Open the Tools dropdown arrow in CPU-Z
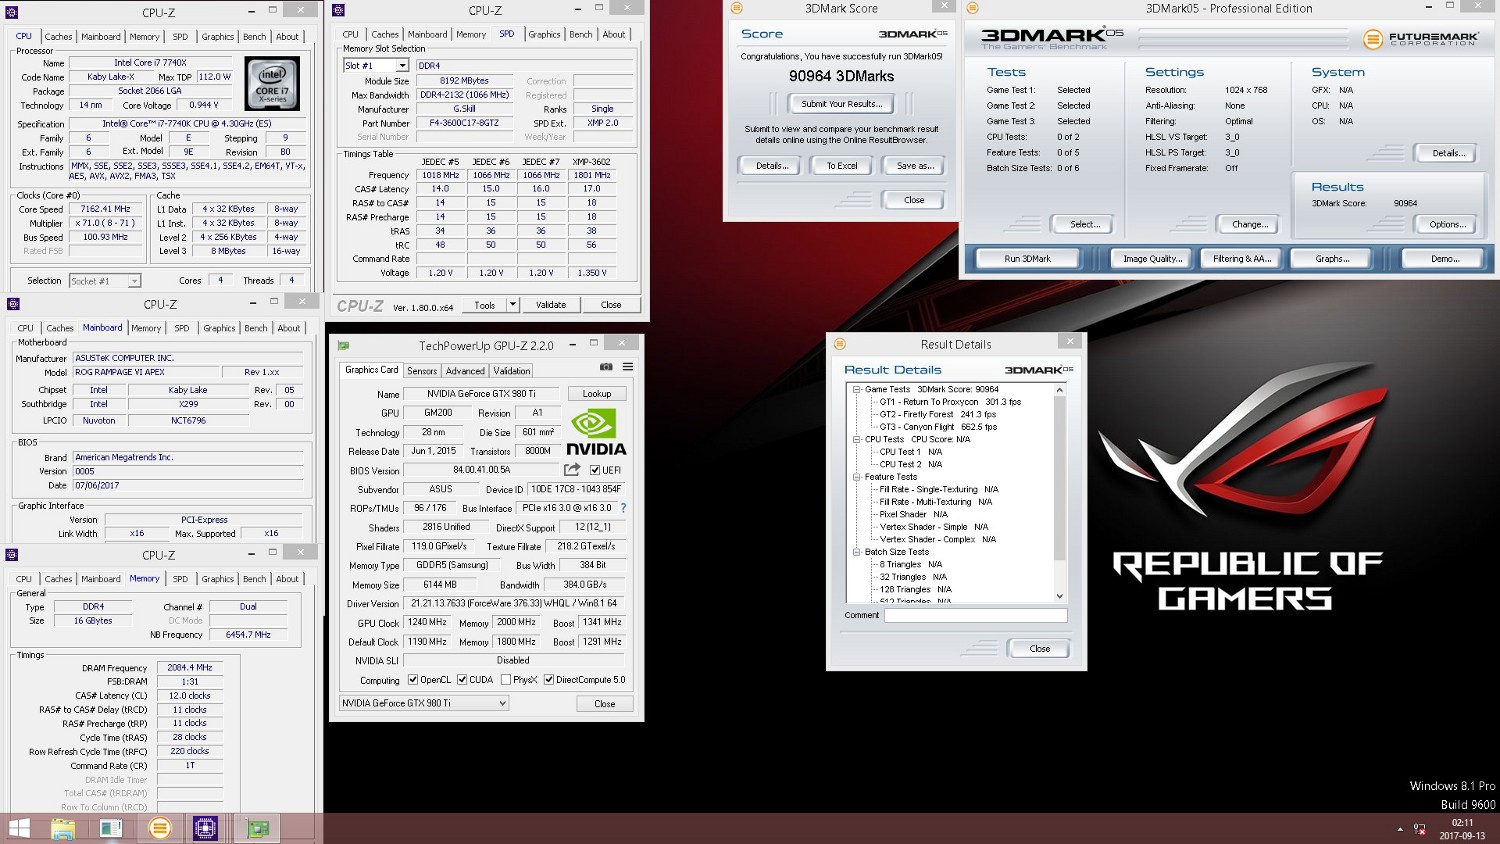This screenshot has height=844, width=1500. point(513,305)
